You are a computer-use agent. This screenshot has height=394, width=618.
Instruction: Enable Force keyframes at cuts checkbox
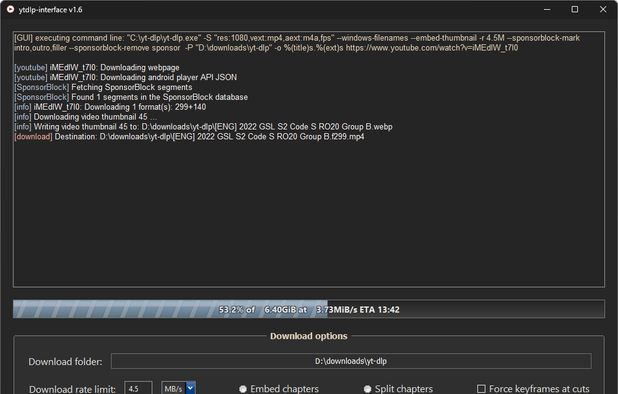pos(481,389)
